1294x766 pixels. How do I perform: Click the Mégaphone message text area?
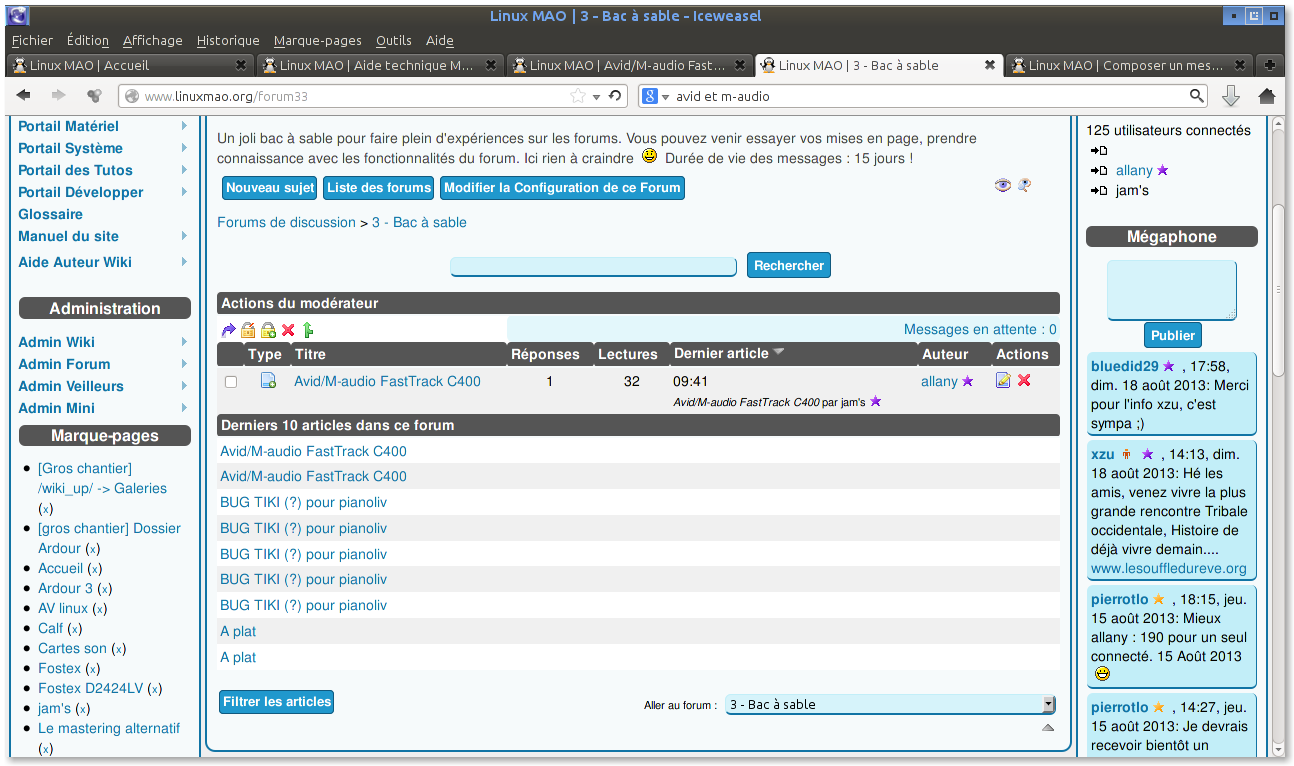pos(1172,290)
